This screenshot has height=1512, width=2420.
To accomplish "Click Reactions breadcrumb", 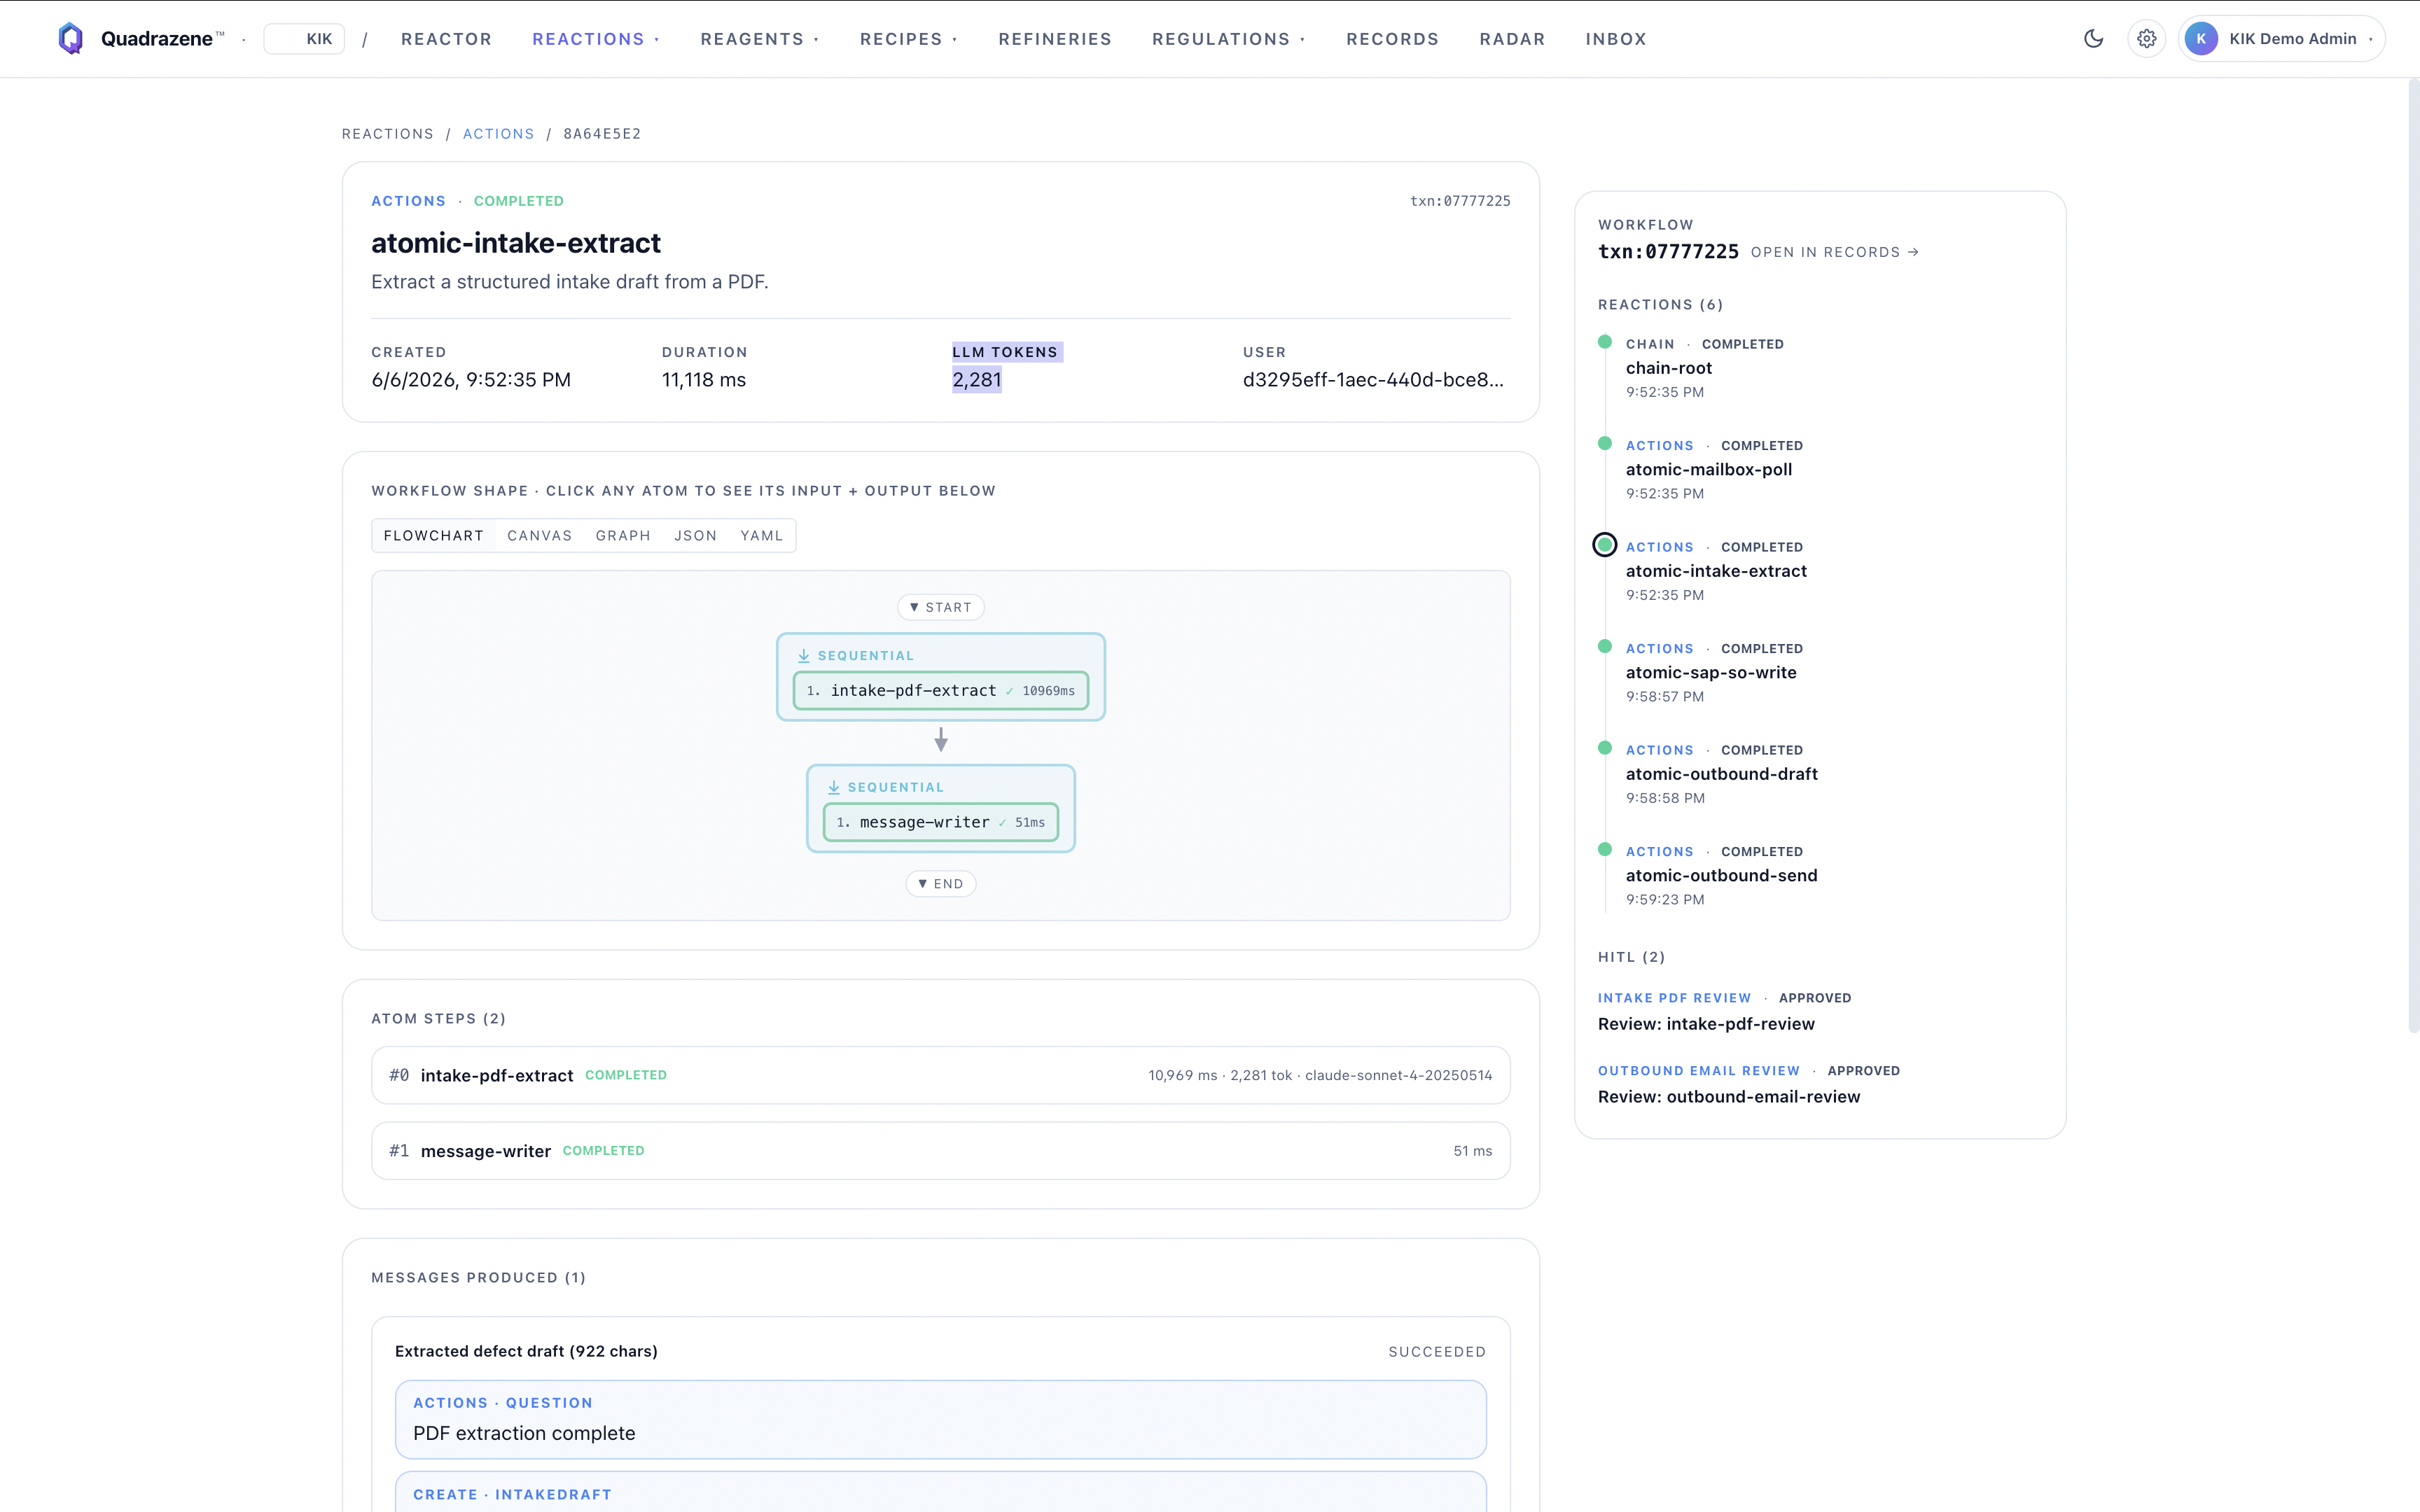I will pyautogui.click(x=388, y=134).
